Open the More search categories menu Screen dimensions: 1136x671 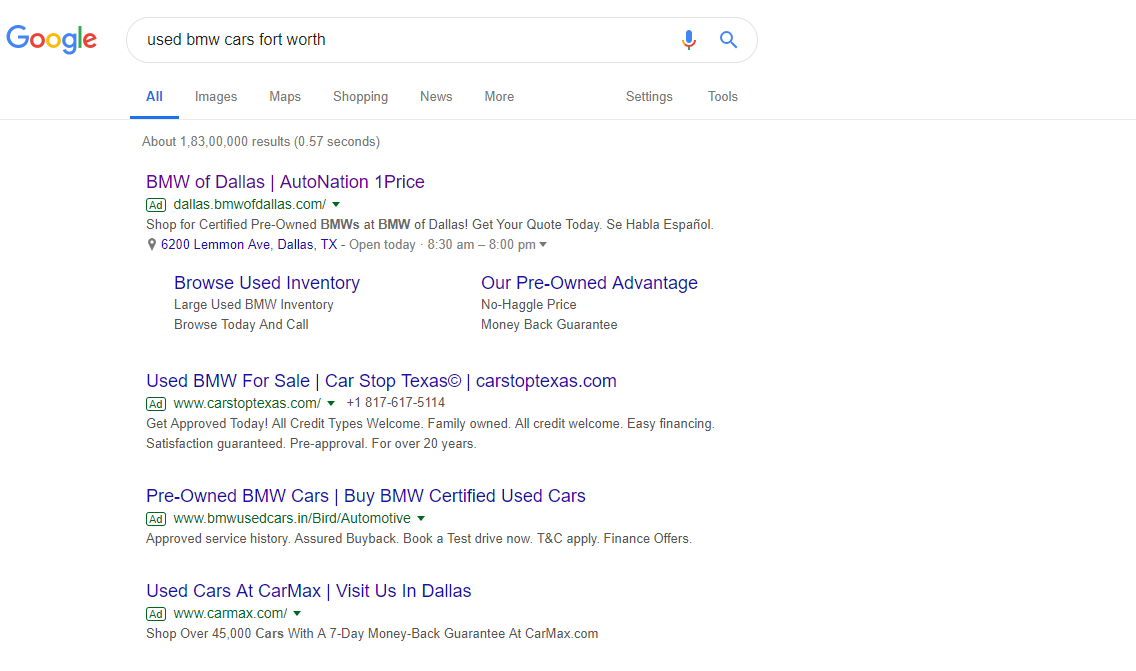(499, 97)
